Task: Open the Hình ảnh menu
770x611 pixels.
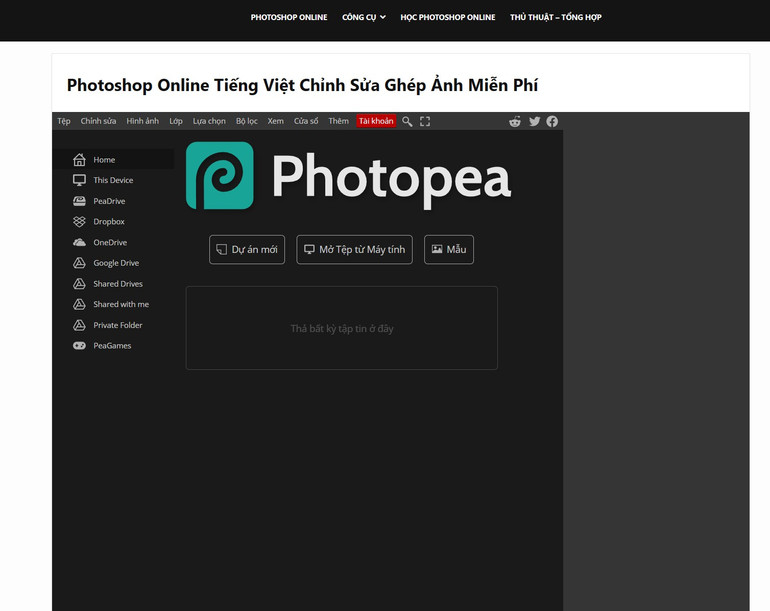Action: pyautogui.click(x=142, y=121)
